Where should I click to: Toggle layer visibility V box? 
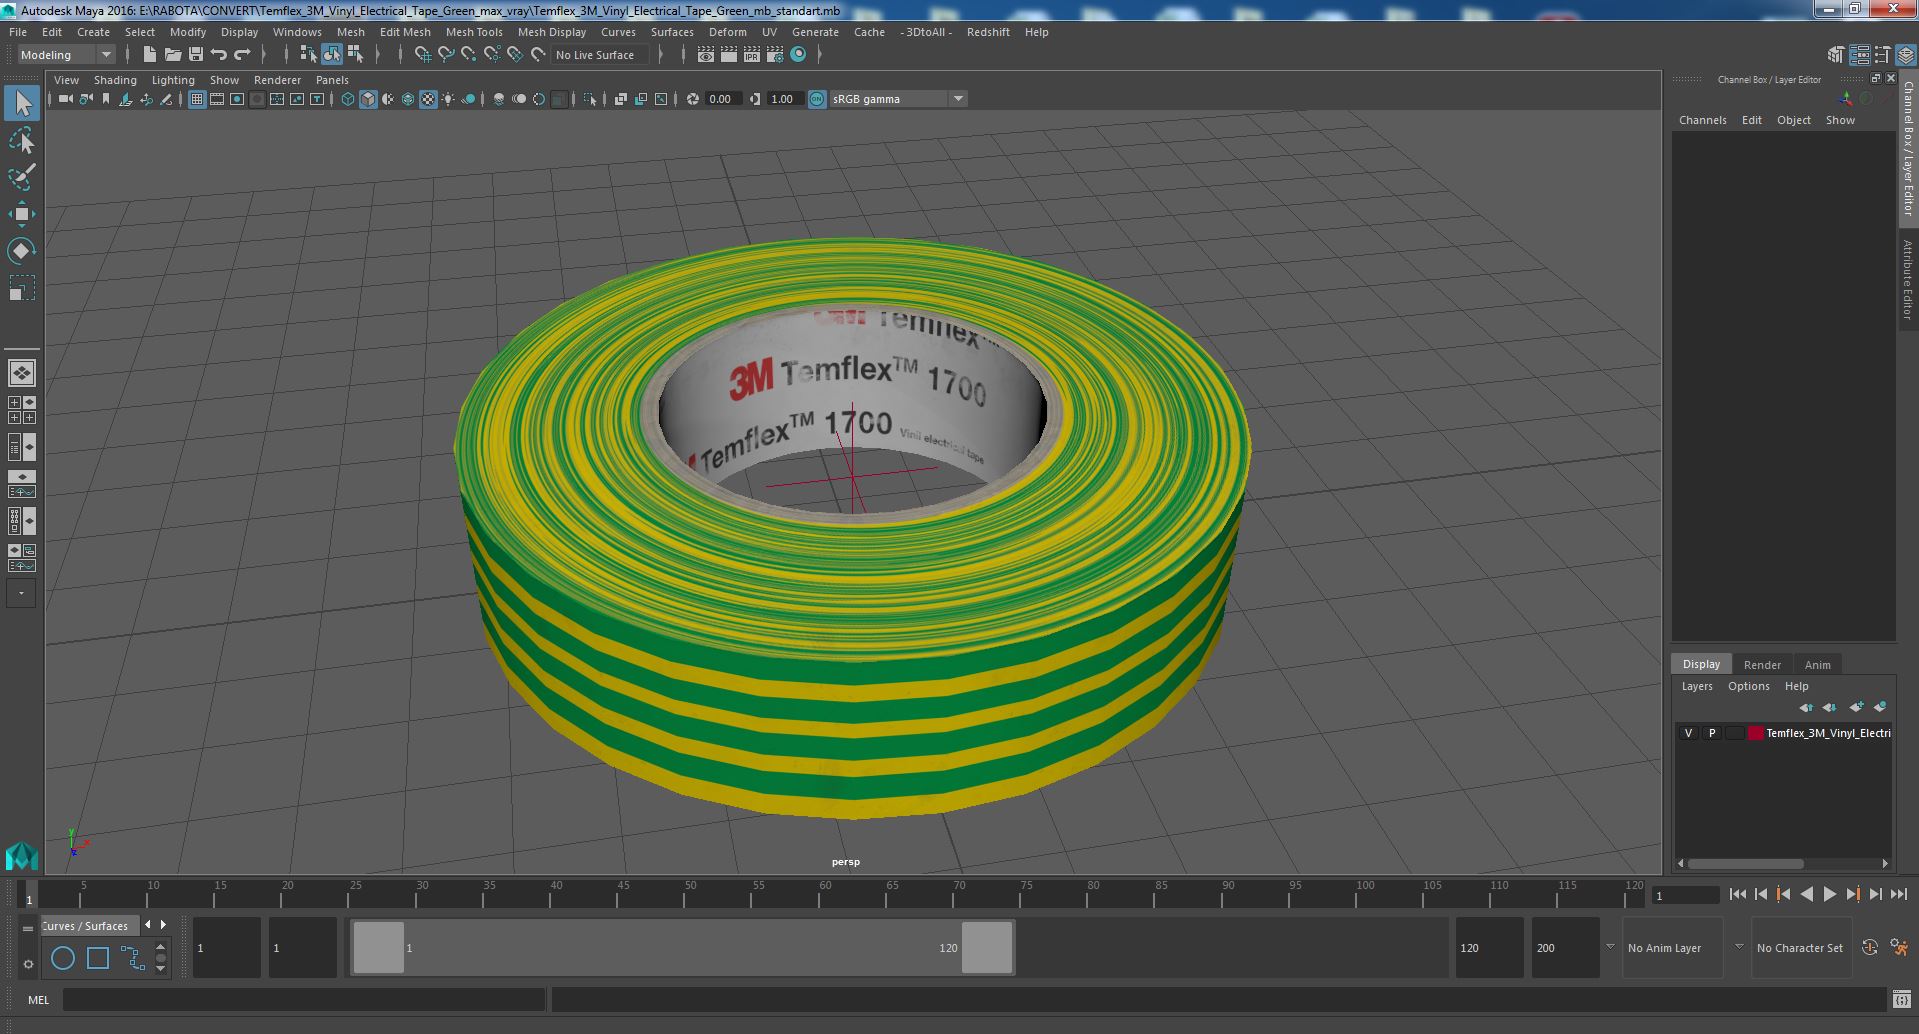click(1689, 733)
